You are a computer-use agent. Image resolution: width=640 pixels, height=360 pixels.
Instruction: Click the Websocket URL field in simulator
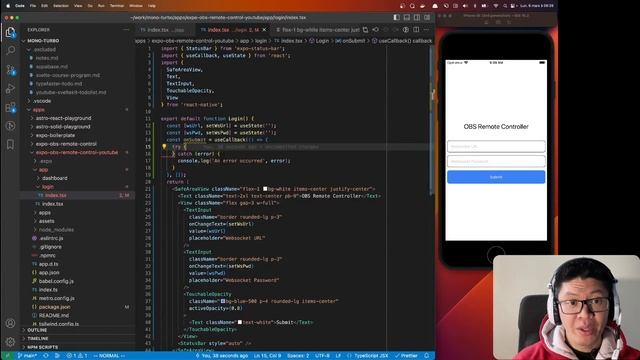[x=496, y=146]
